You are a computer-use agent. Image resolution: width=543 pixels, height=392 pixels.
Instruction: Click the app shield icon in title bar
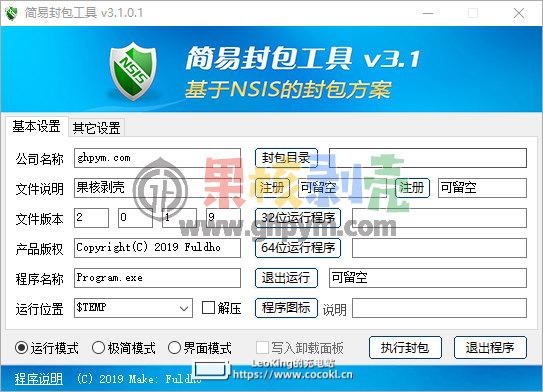click(x=11, y=13)
